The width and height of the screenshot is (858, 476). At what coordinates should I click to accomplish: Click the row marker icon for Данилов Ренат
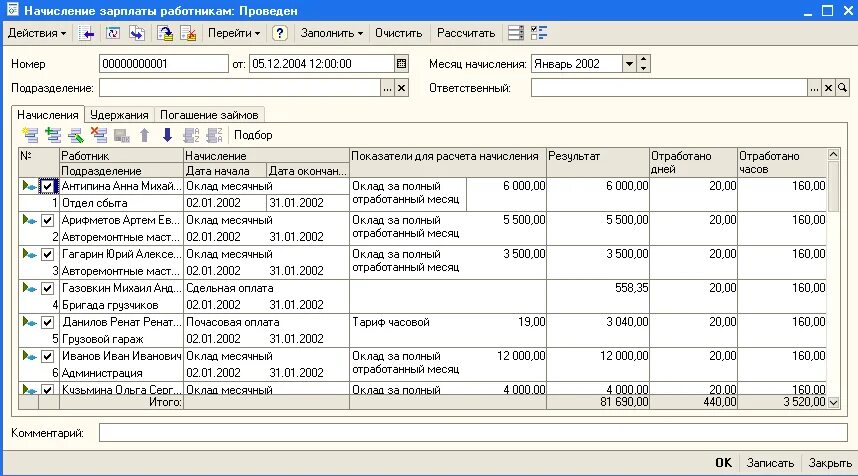point(29,322)
